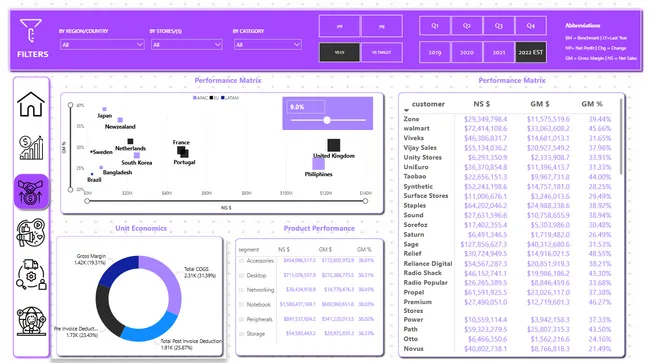This screenshot has height=363, width=650.
Task: Click the NS $ axis right range handle
Action: [365, 201]
